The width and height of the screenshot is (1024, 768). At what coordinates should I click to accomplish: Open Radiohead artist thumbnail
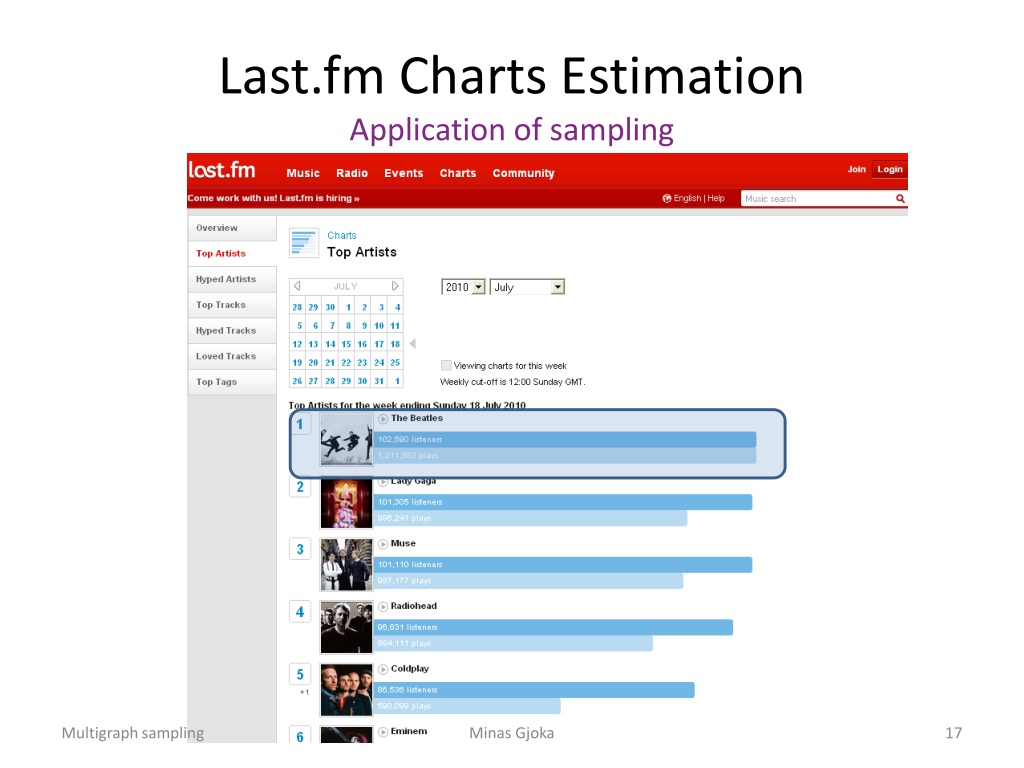tap(346, 628)
